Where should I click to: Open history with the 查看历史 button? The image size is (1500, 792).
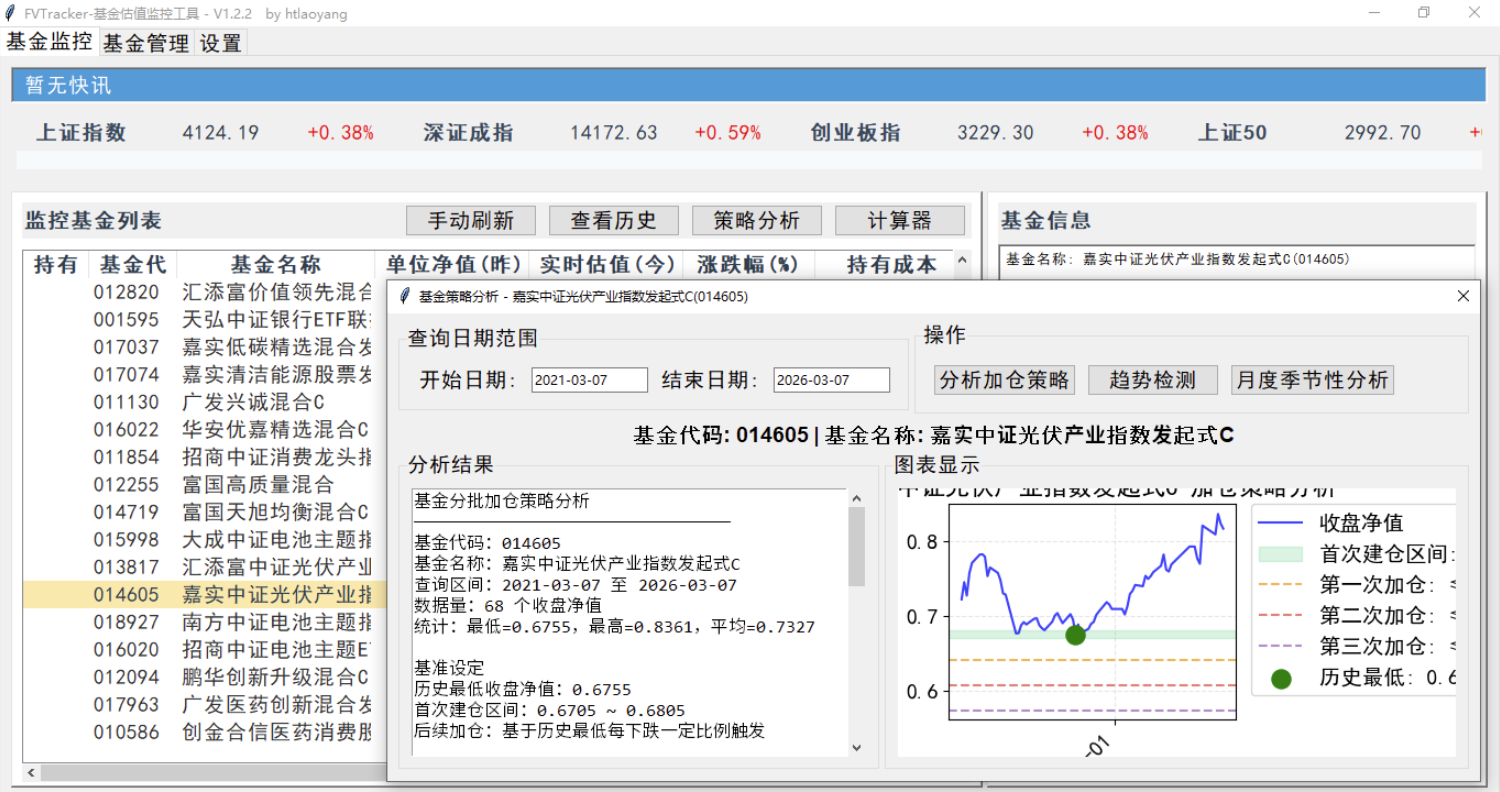pos(613,220)
